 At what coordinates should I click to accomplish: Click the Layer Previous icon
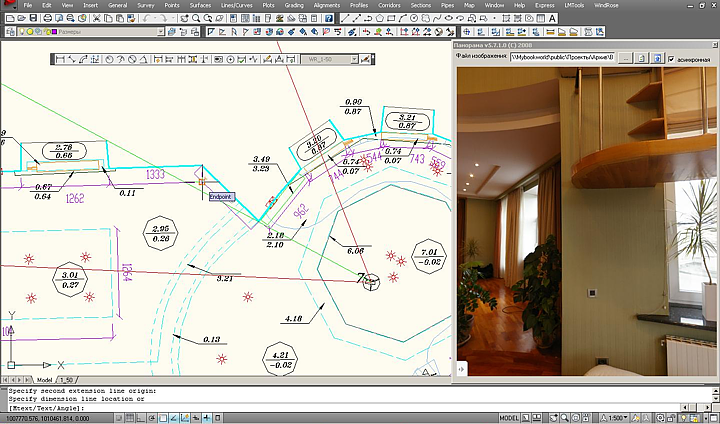(183, 32)
